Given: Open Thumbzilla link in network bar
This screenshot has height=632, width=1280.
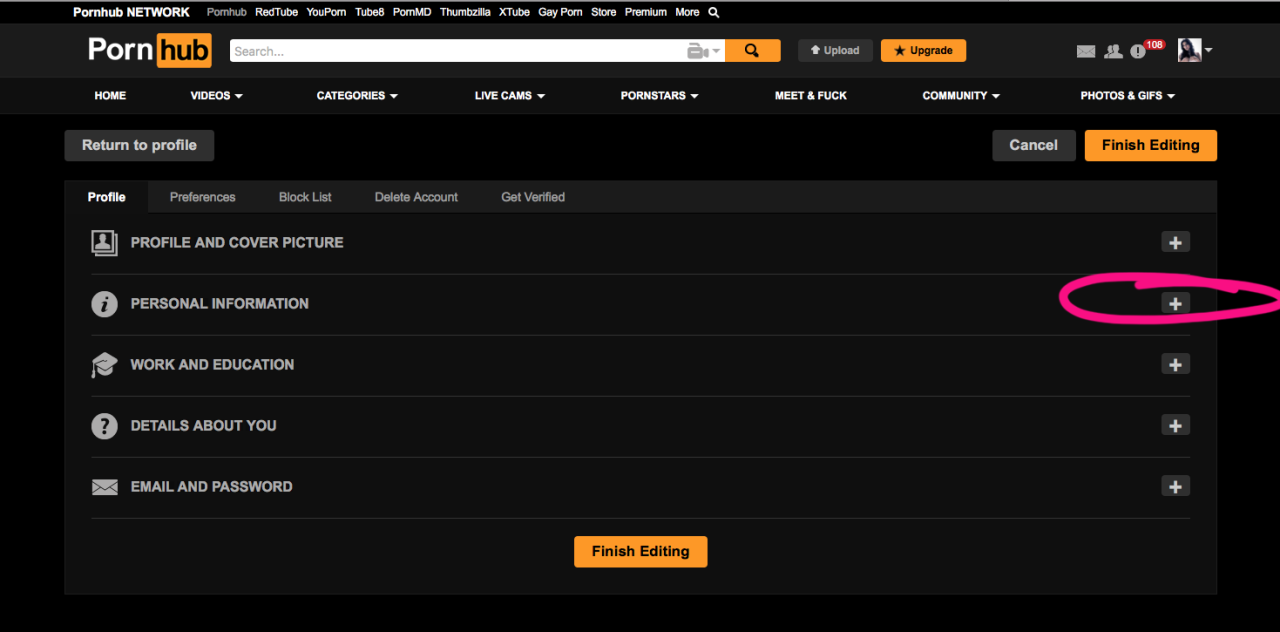Looking at the screenshot, I should coord(465,12).
